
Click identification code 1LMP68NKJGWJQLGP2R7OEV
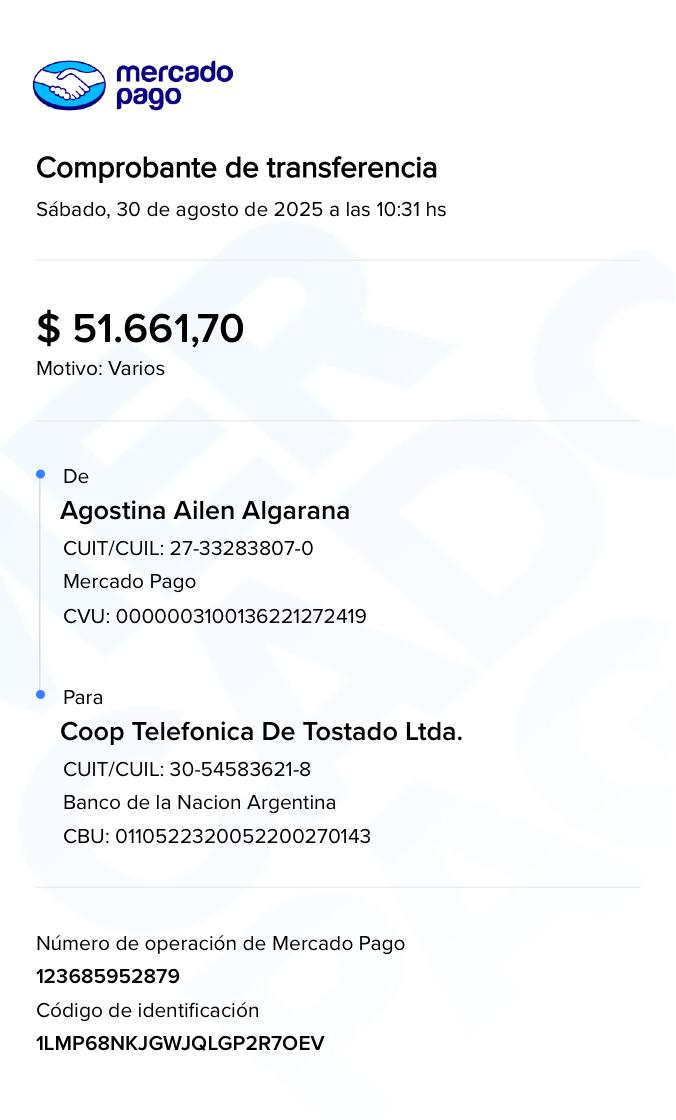click(x=180, y=1044)
